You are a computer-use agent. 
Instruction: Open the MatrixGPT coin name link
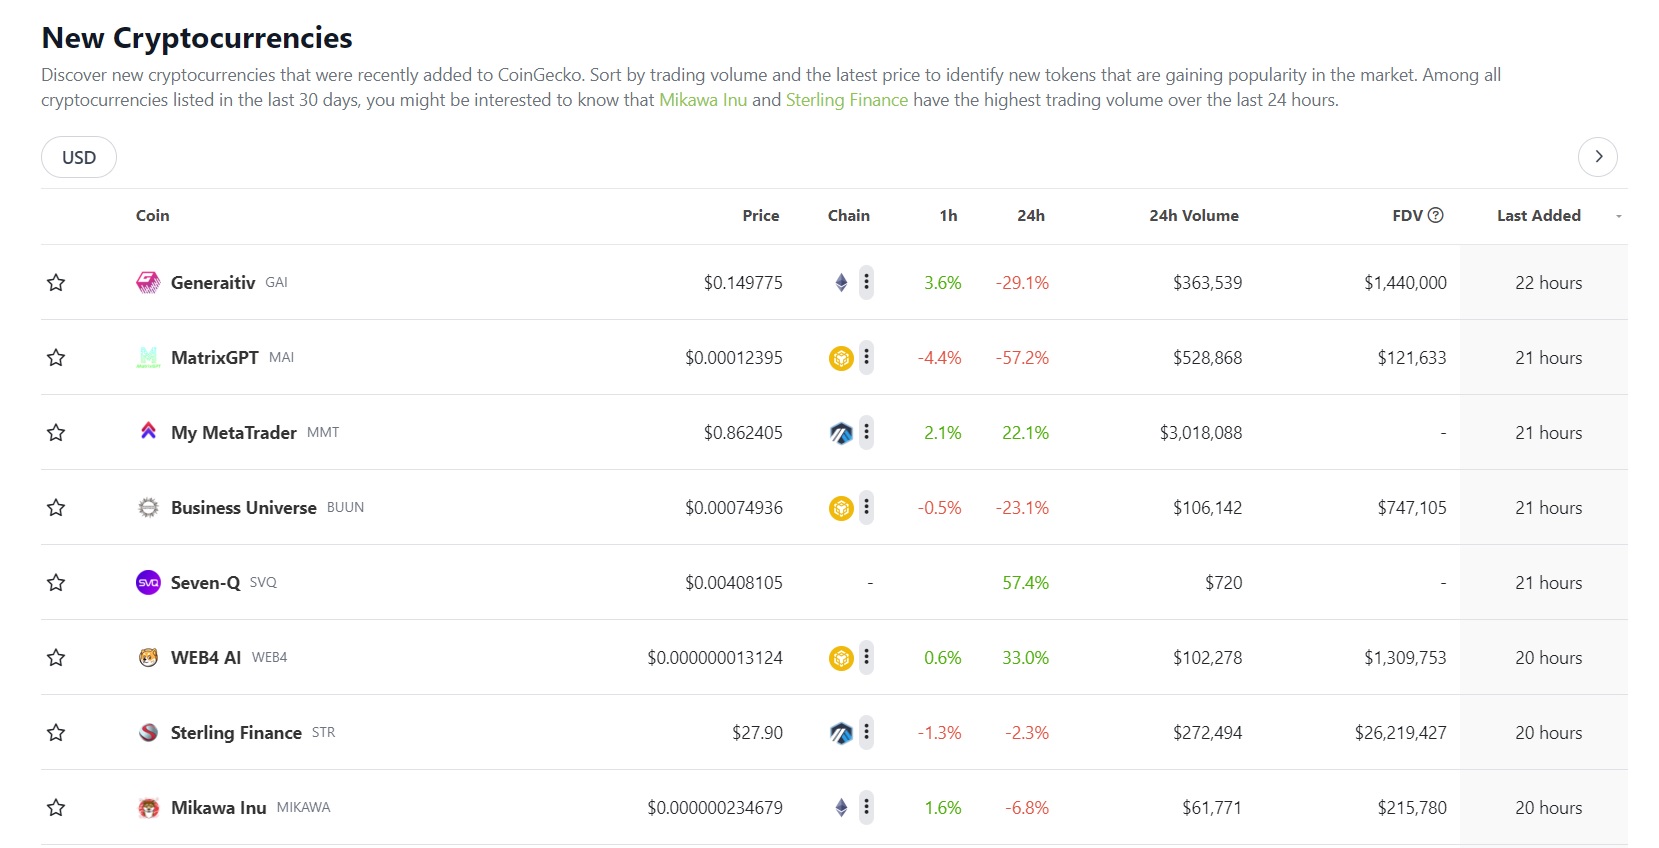coord(215,358)
